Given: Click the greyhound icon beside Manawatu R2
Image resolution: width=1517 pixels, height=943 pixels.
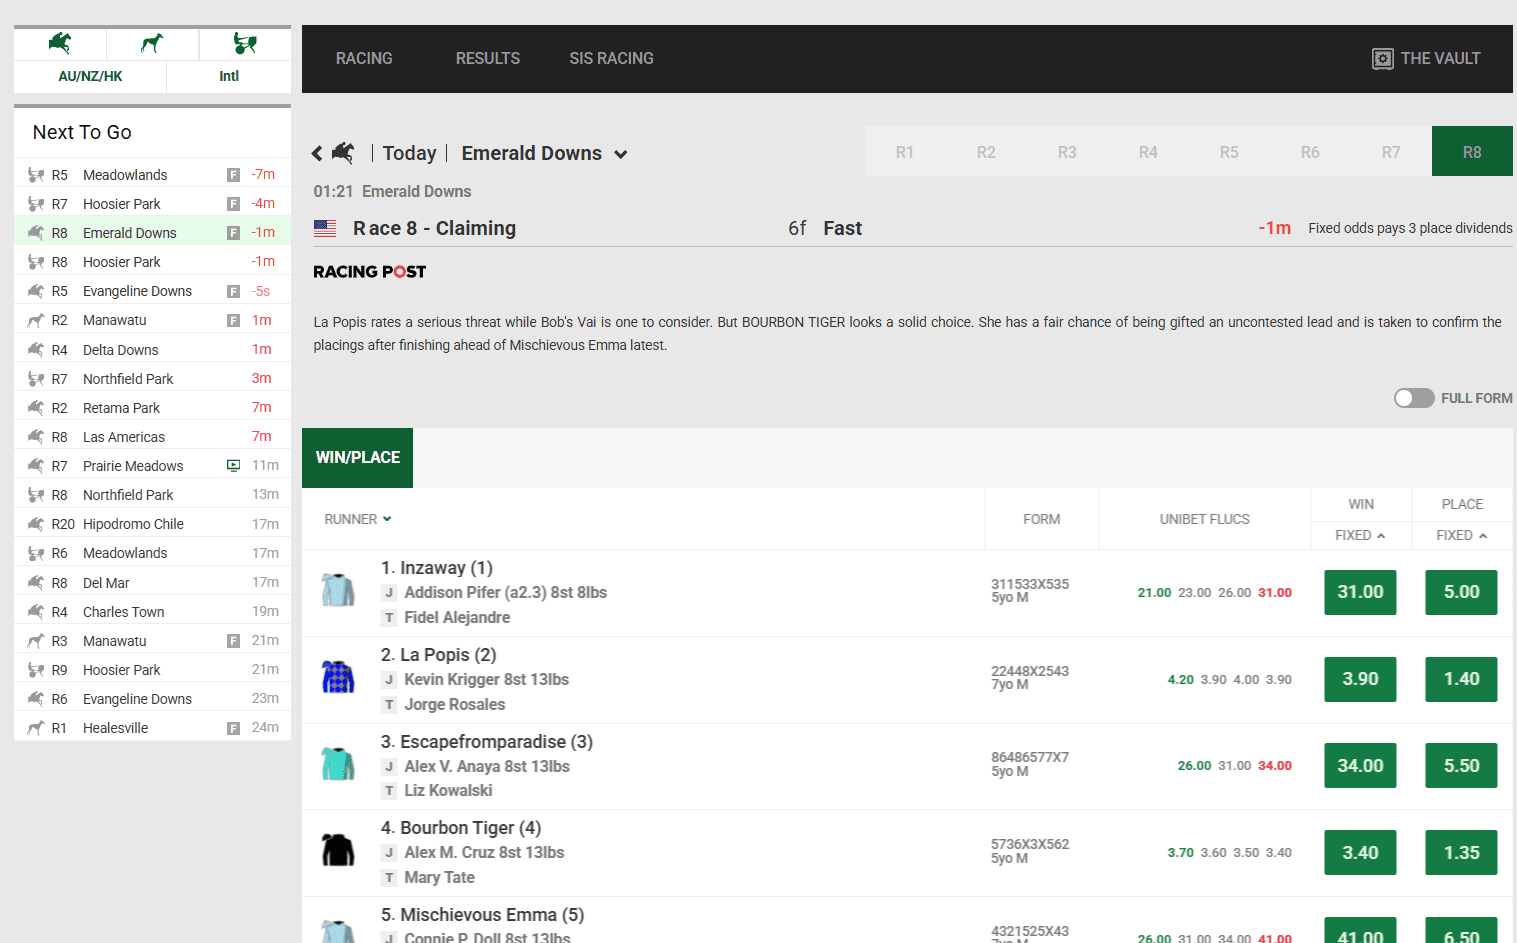Looking at the screenshot, I should [36, 320].
